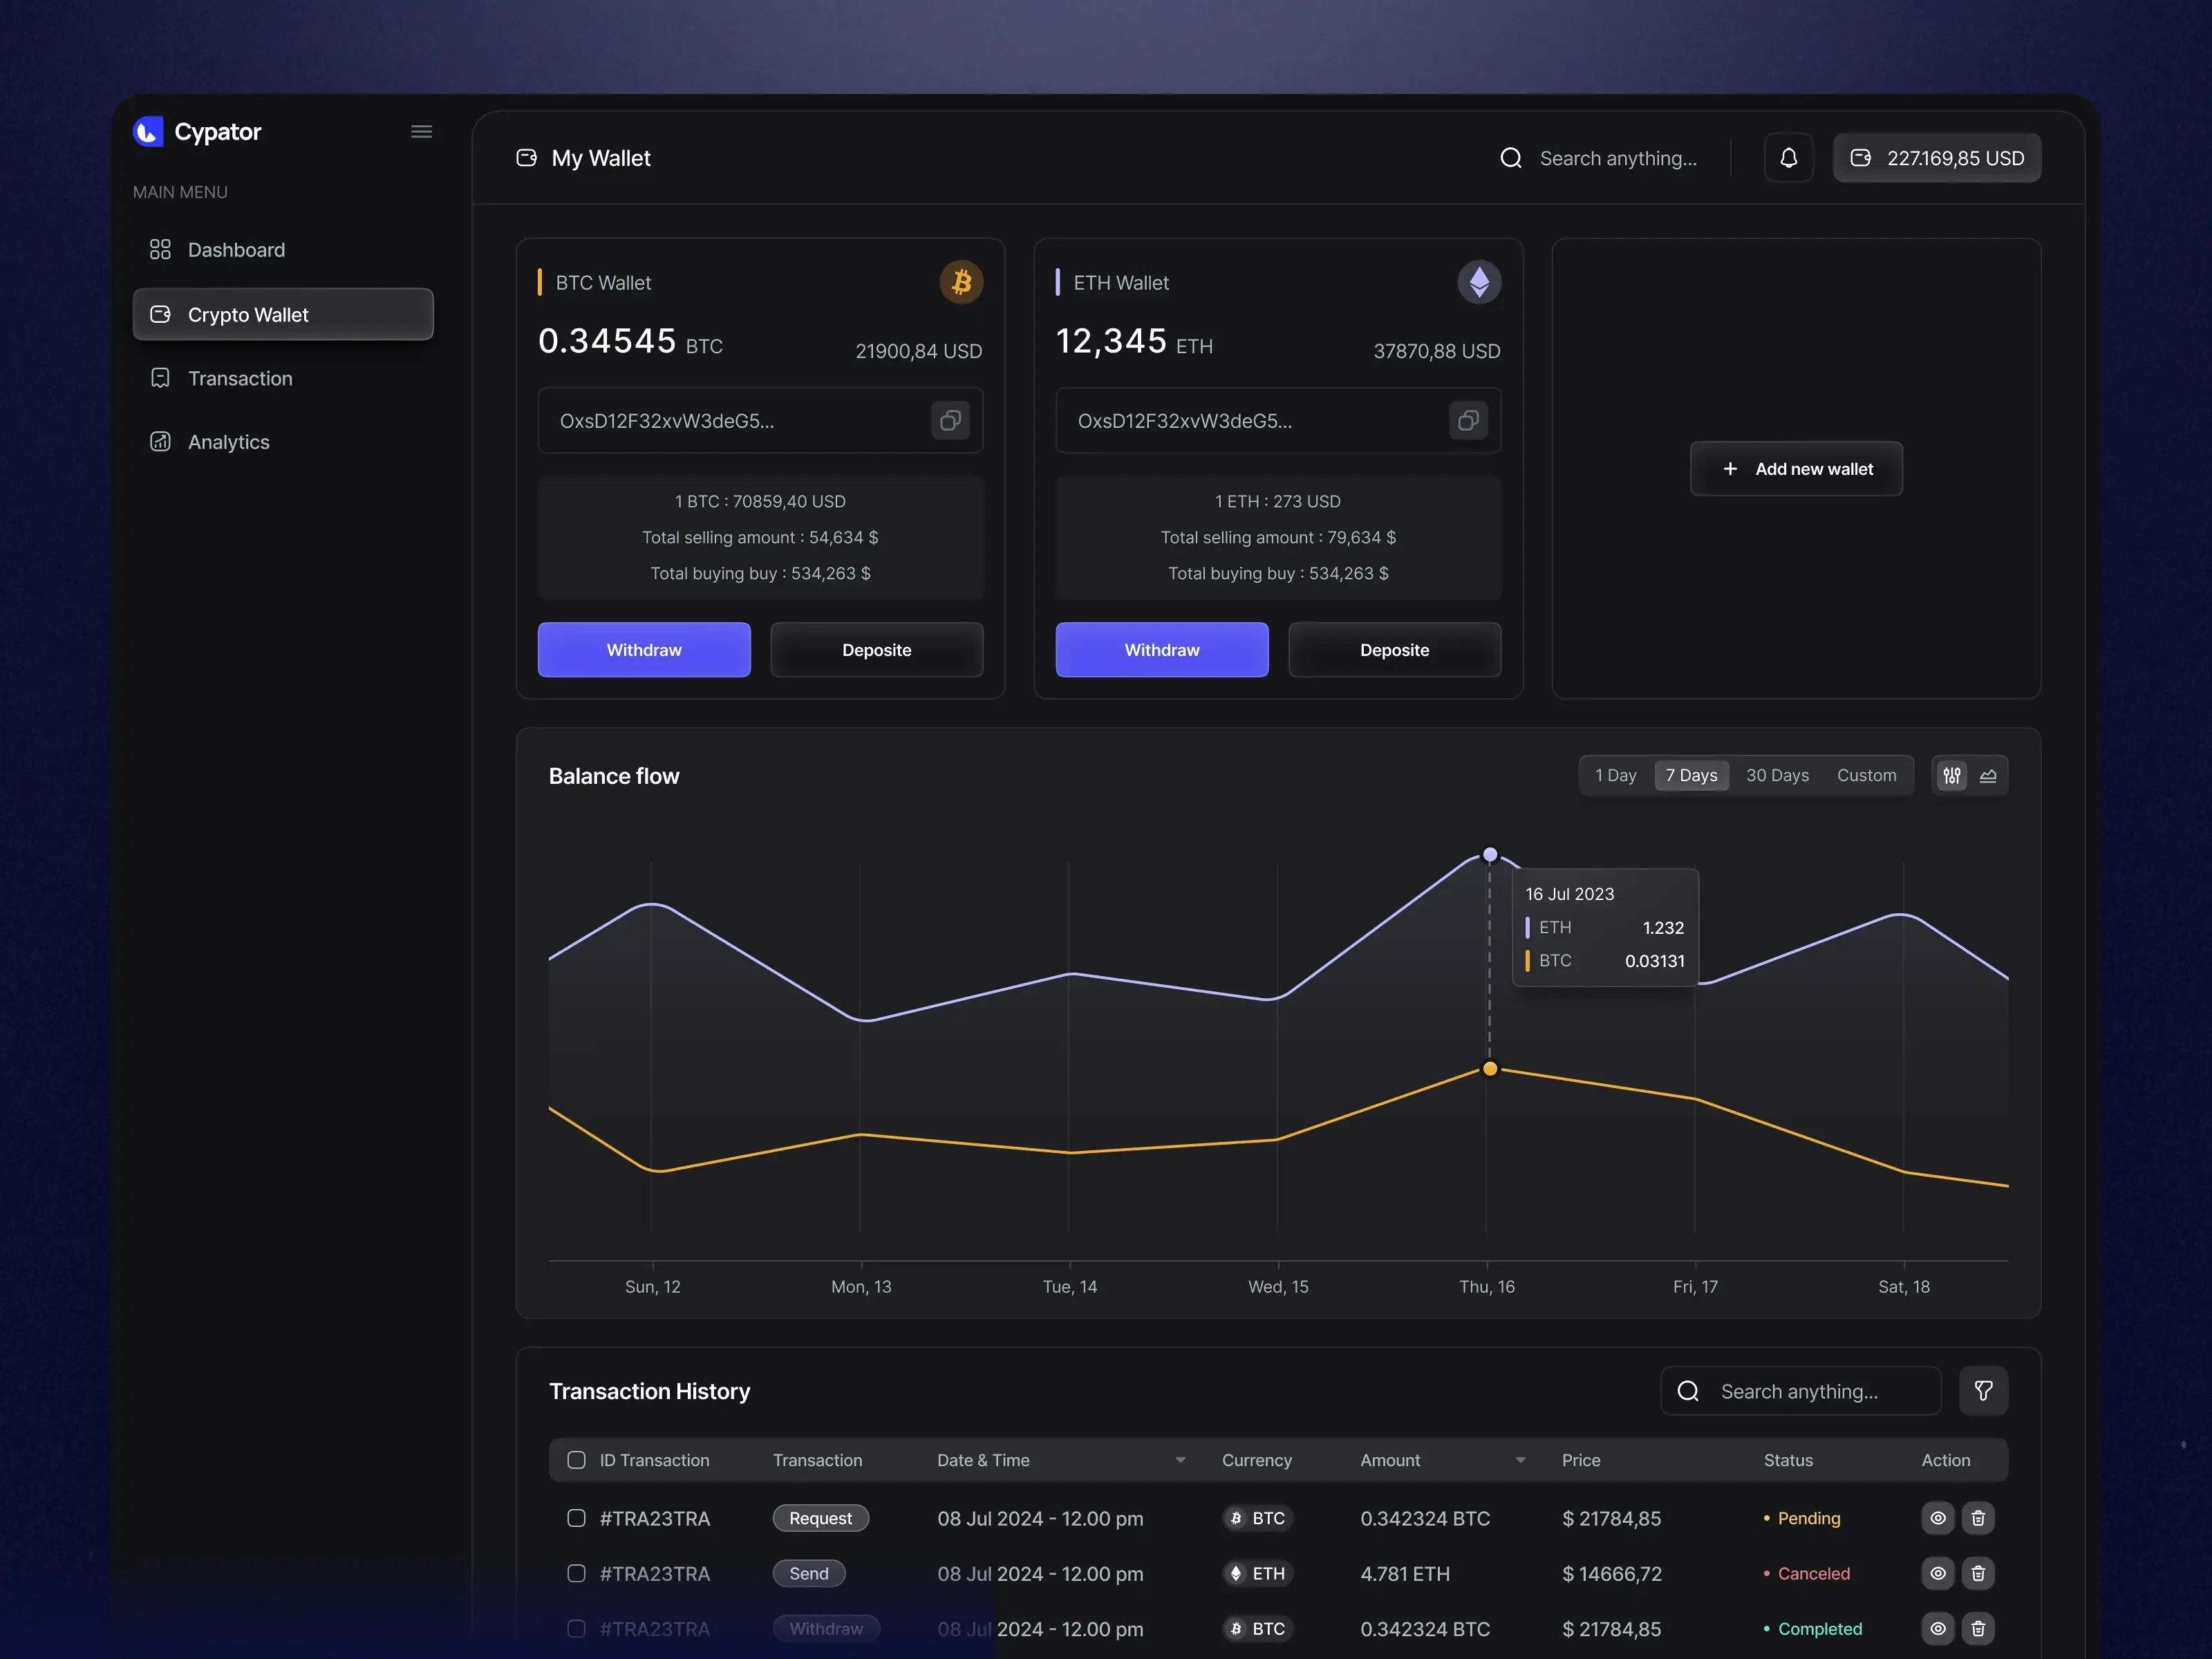Open the 227.169,85 USD balance selector

coord(1936,158)
